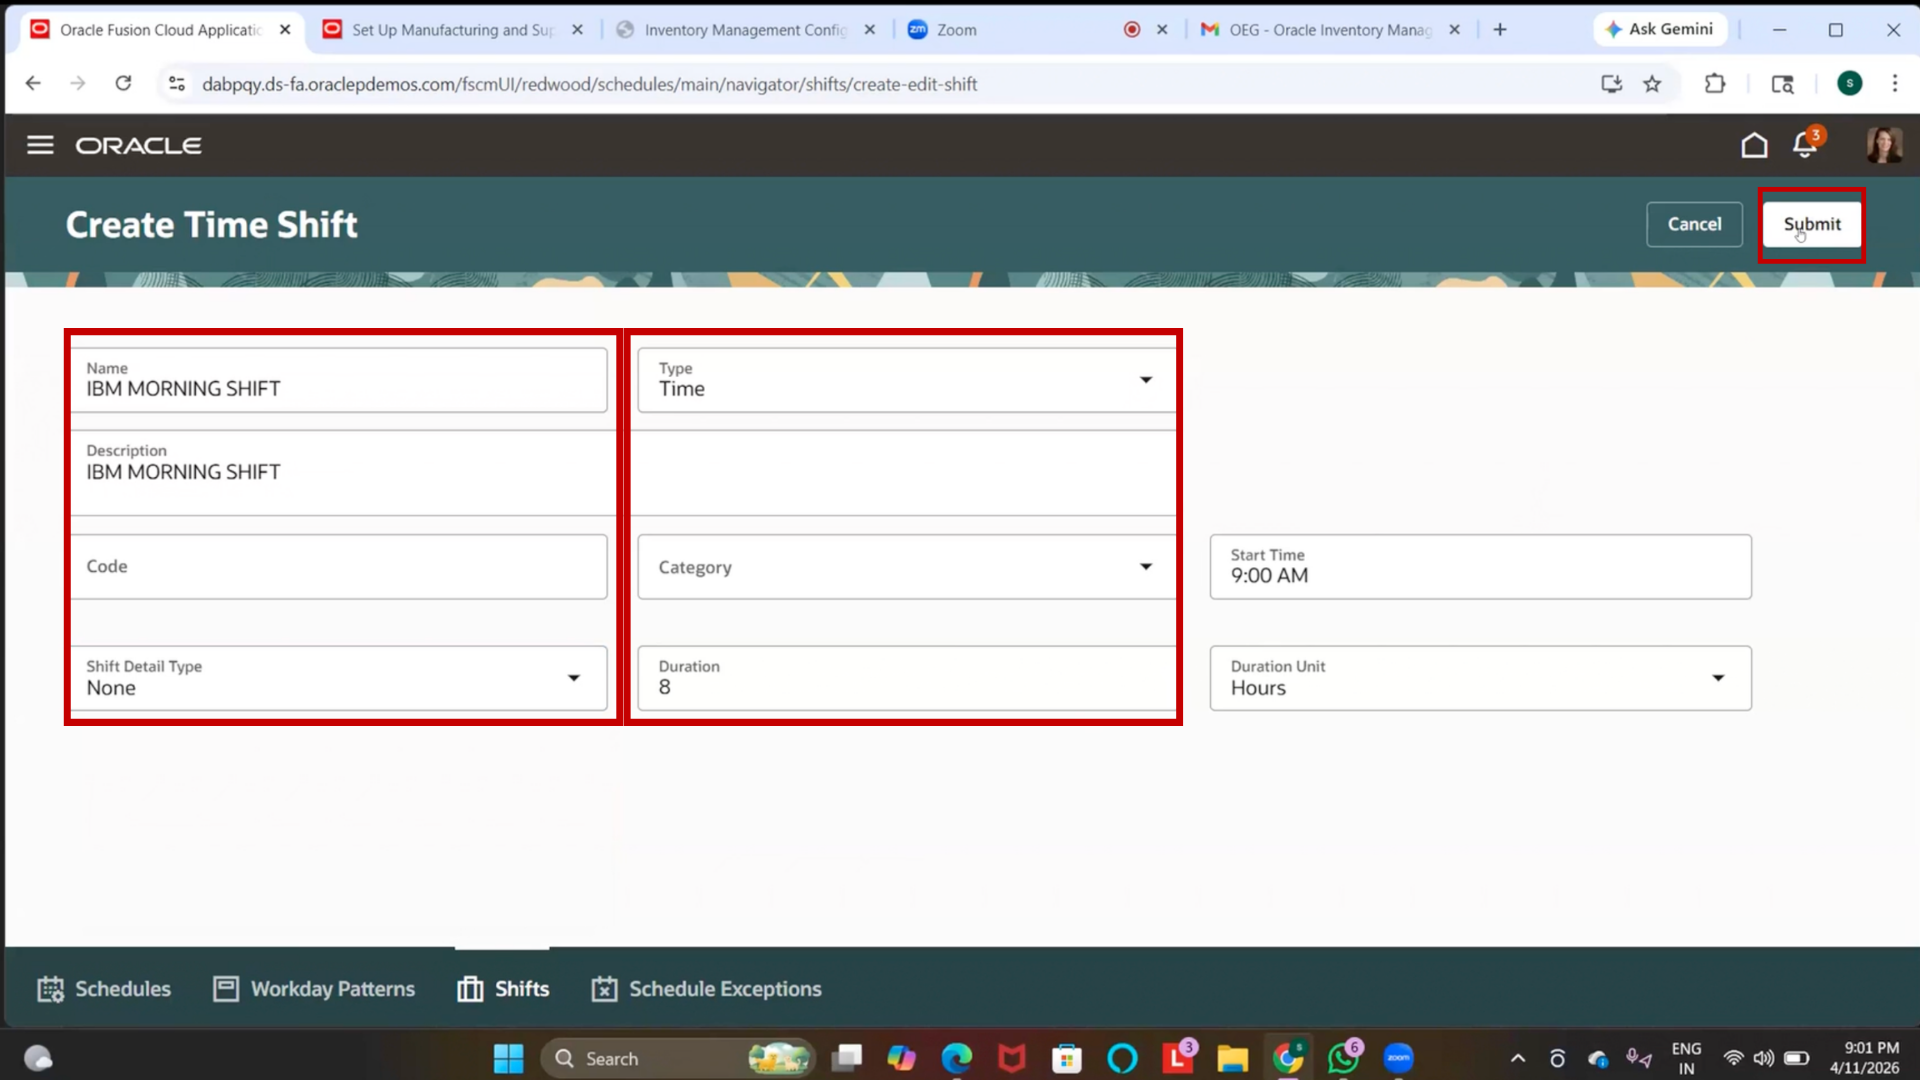Image resolution: width=1920 pixels, height=1080 pixels.
Task: Open Microsoft Edge from taskbar
Action: click(957, 1058)
